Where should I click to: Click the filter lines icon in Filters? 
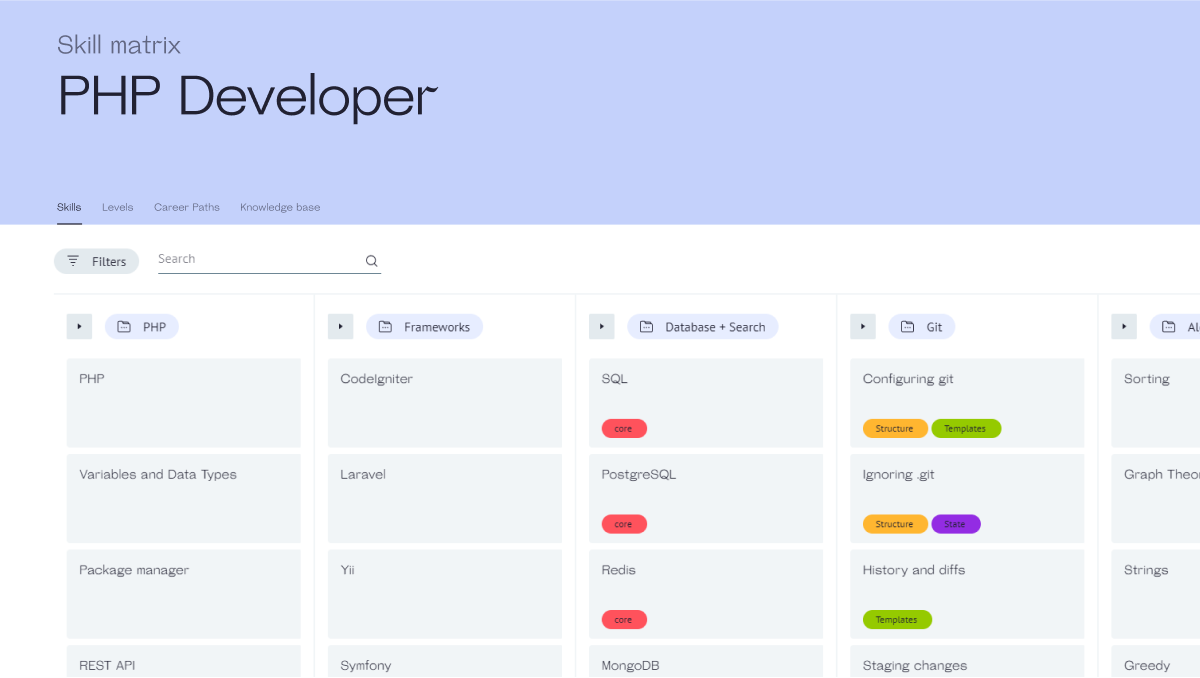73,261
